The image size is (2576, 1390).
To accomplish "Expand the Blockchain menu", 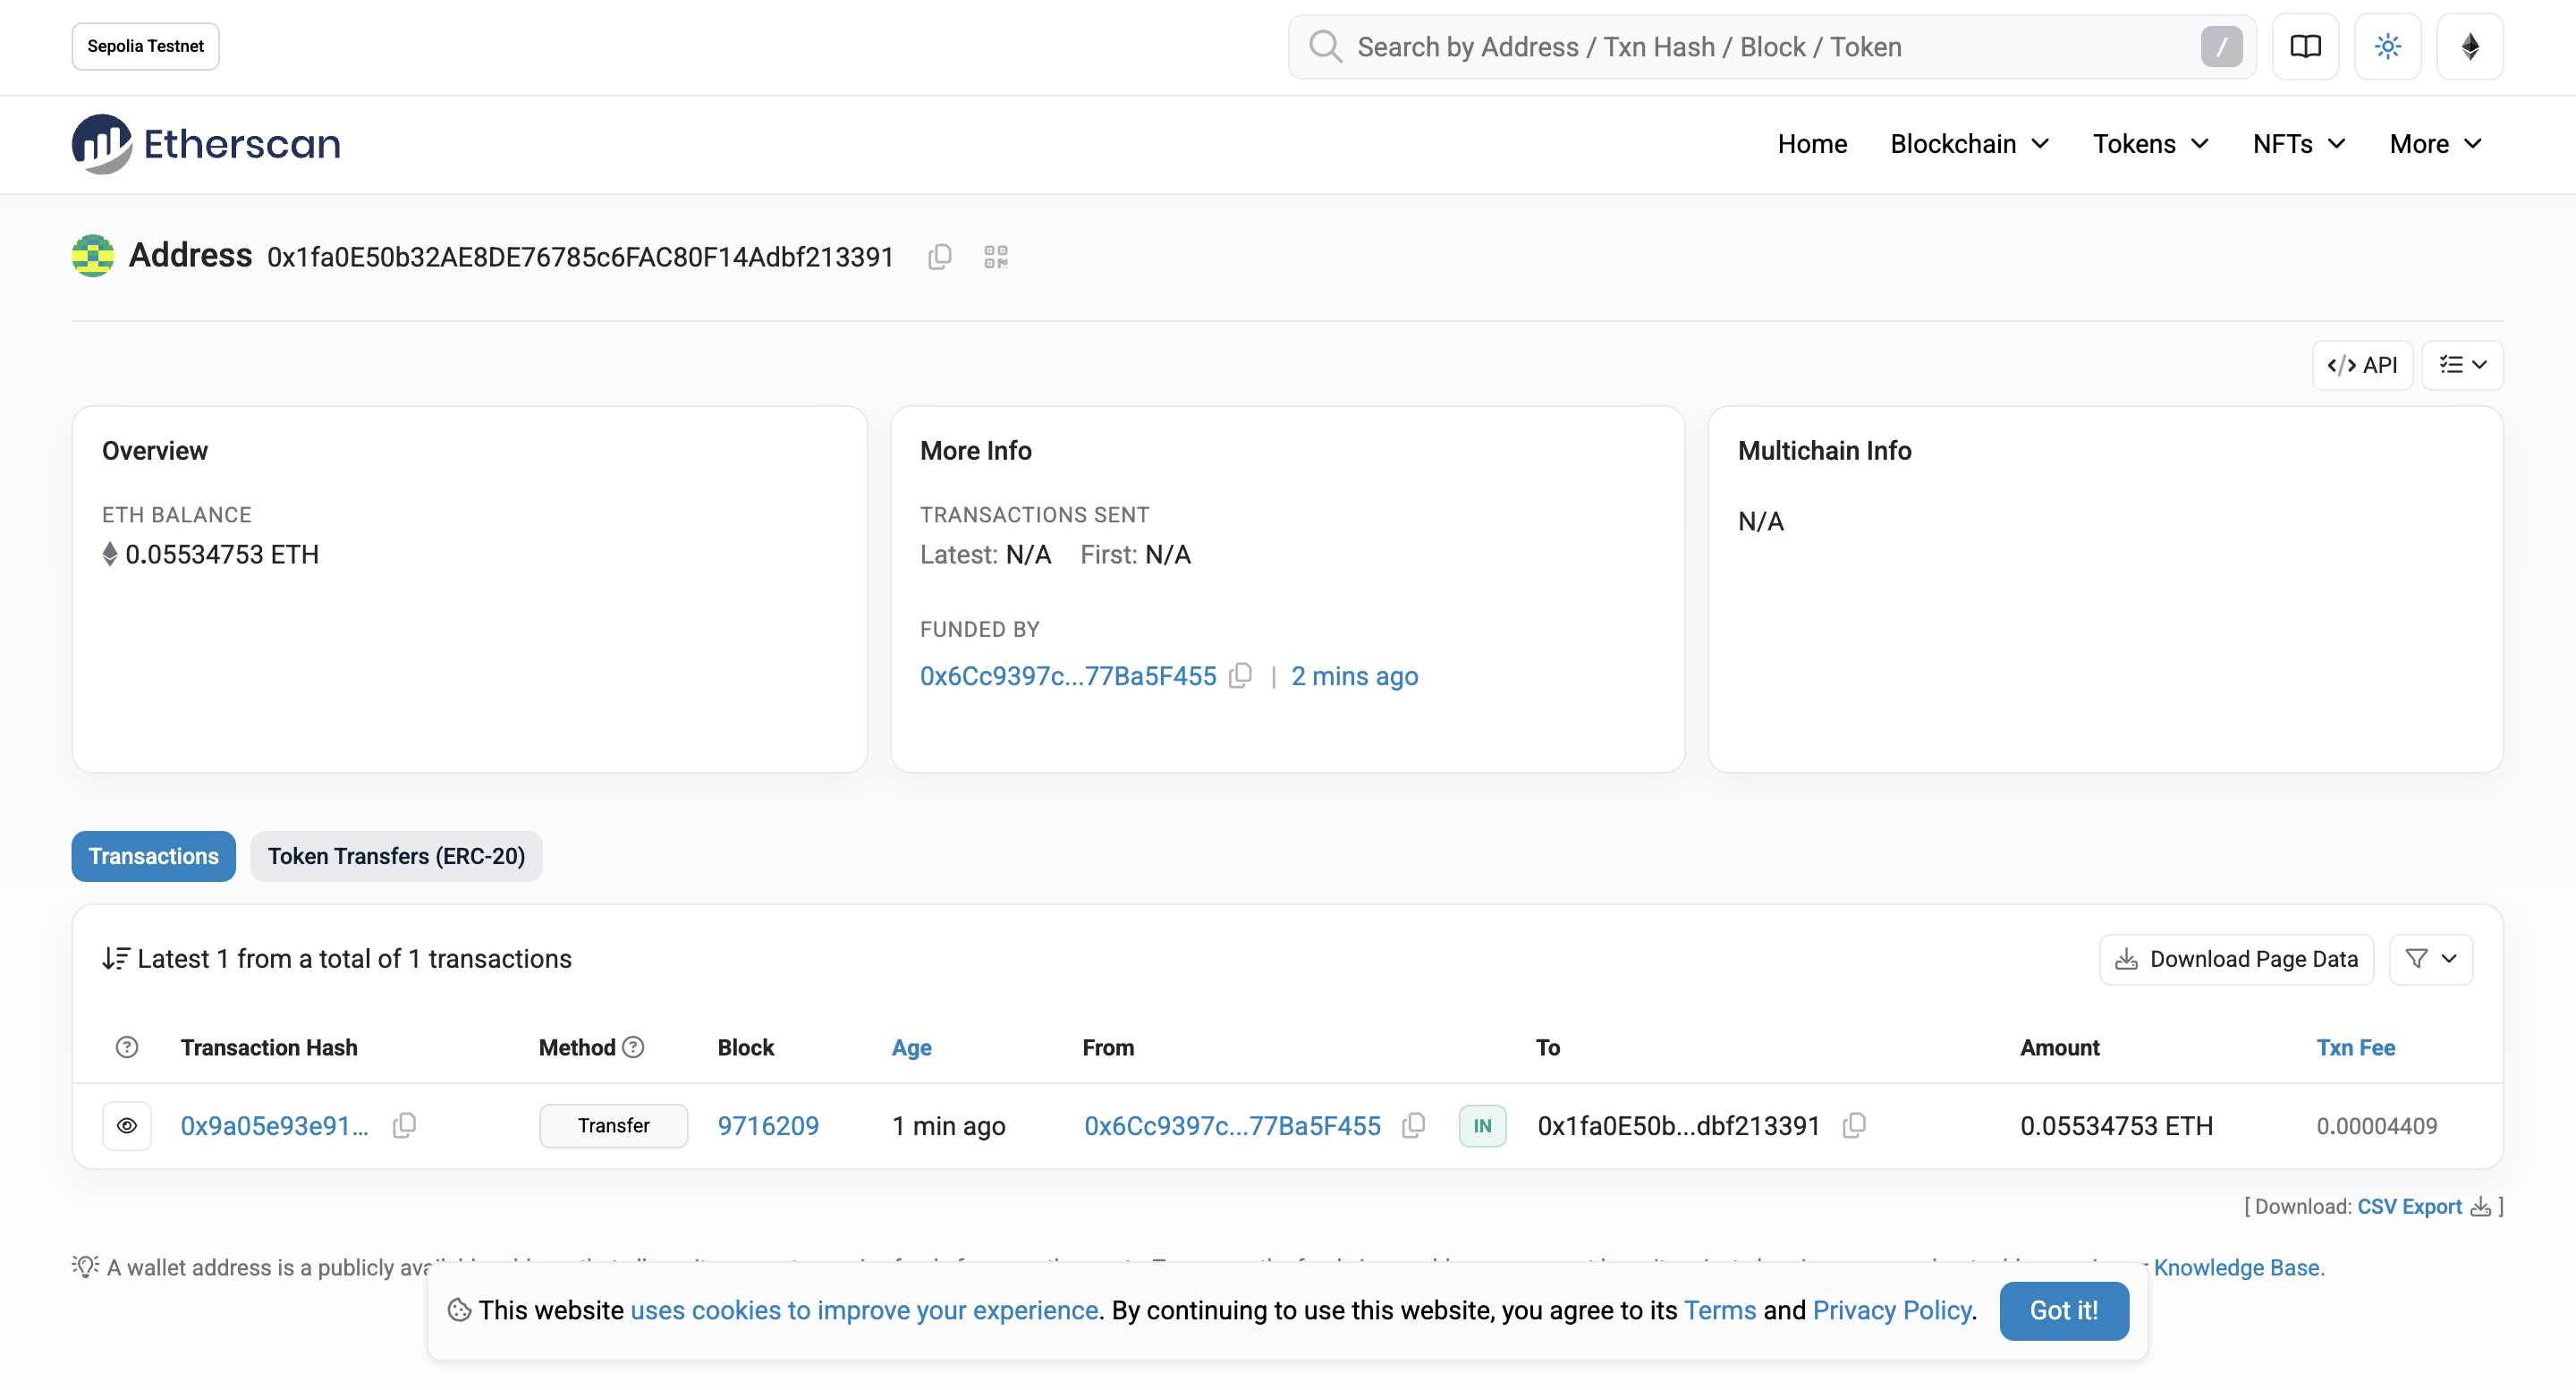I will [x=1969, y=144].
